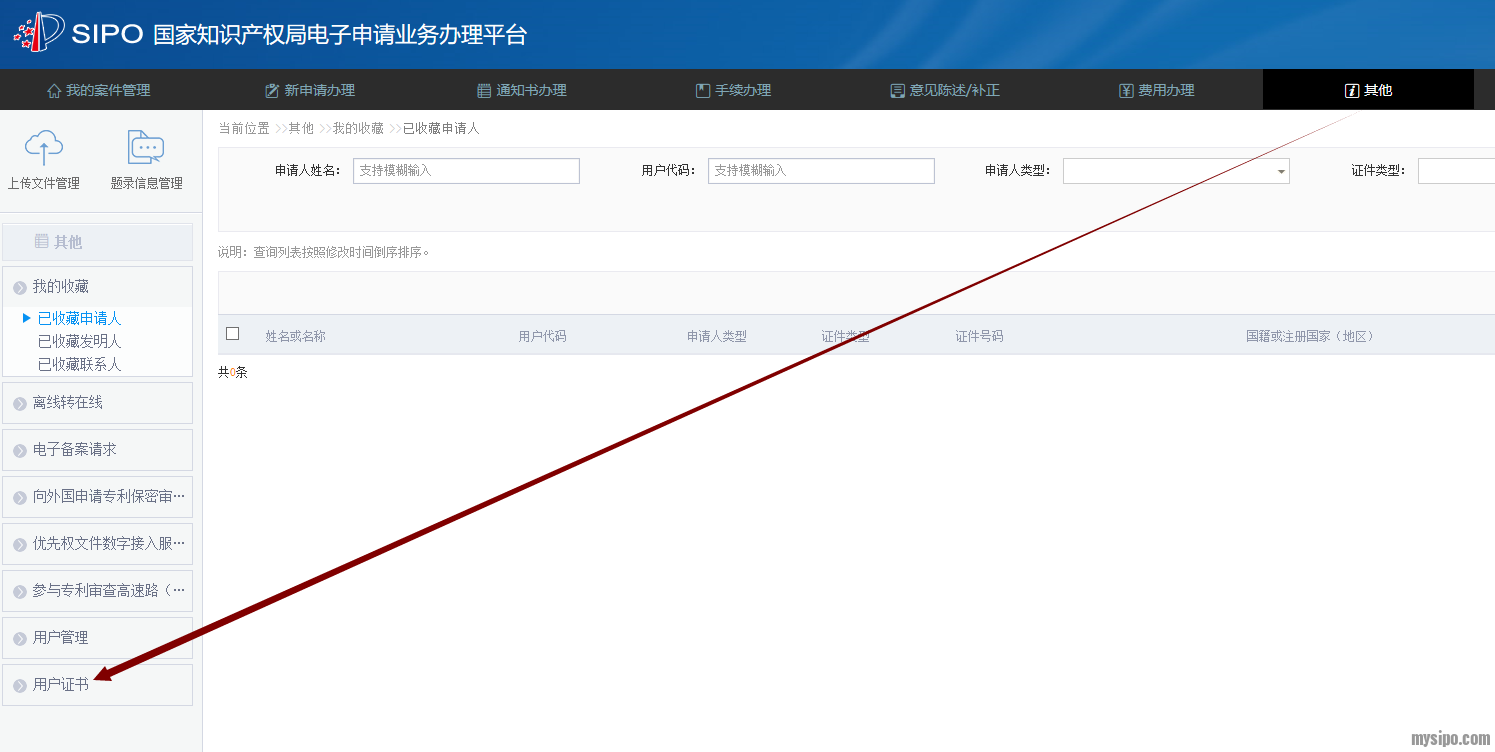Open the 通知书办理 tab
The height and width of the screenshot is (752, 1495).
[522, 90]
